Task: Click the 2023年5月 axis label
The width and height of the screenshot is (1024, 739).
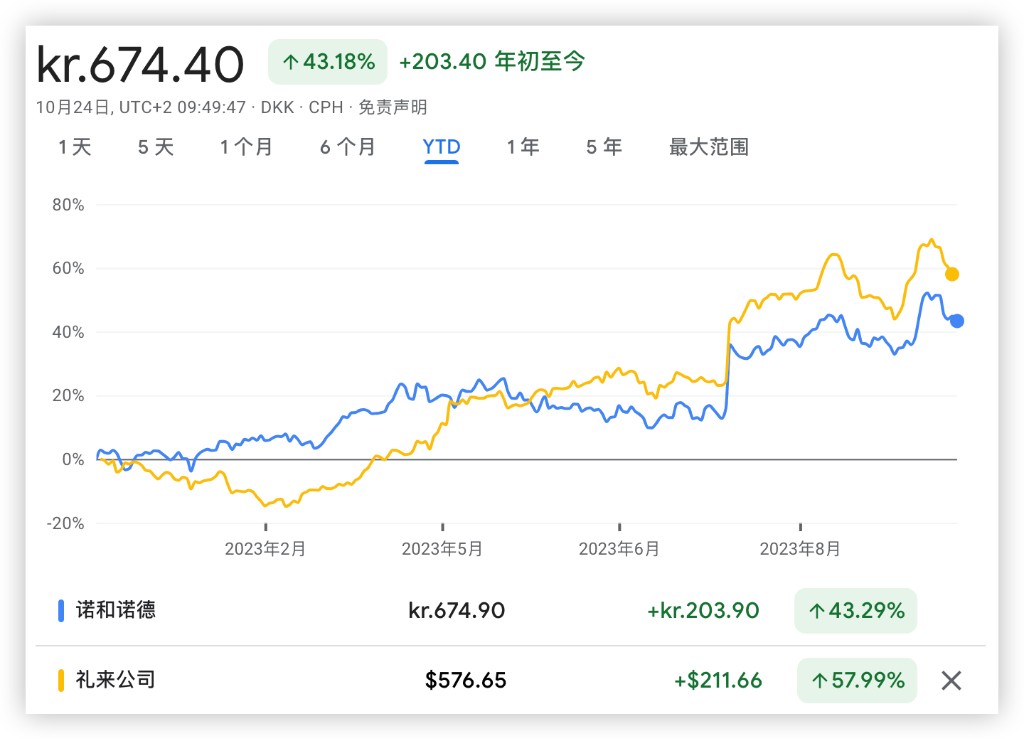Action: click(442, 549)
